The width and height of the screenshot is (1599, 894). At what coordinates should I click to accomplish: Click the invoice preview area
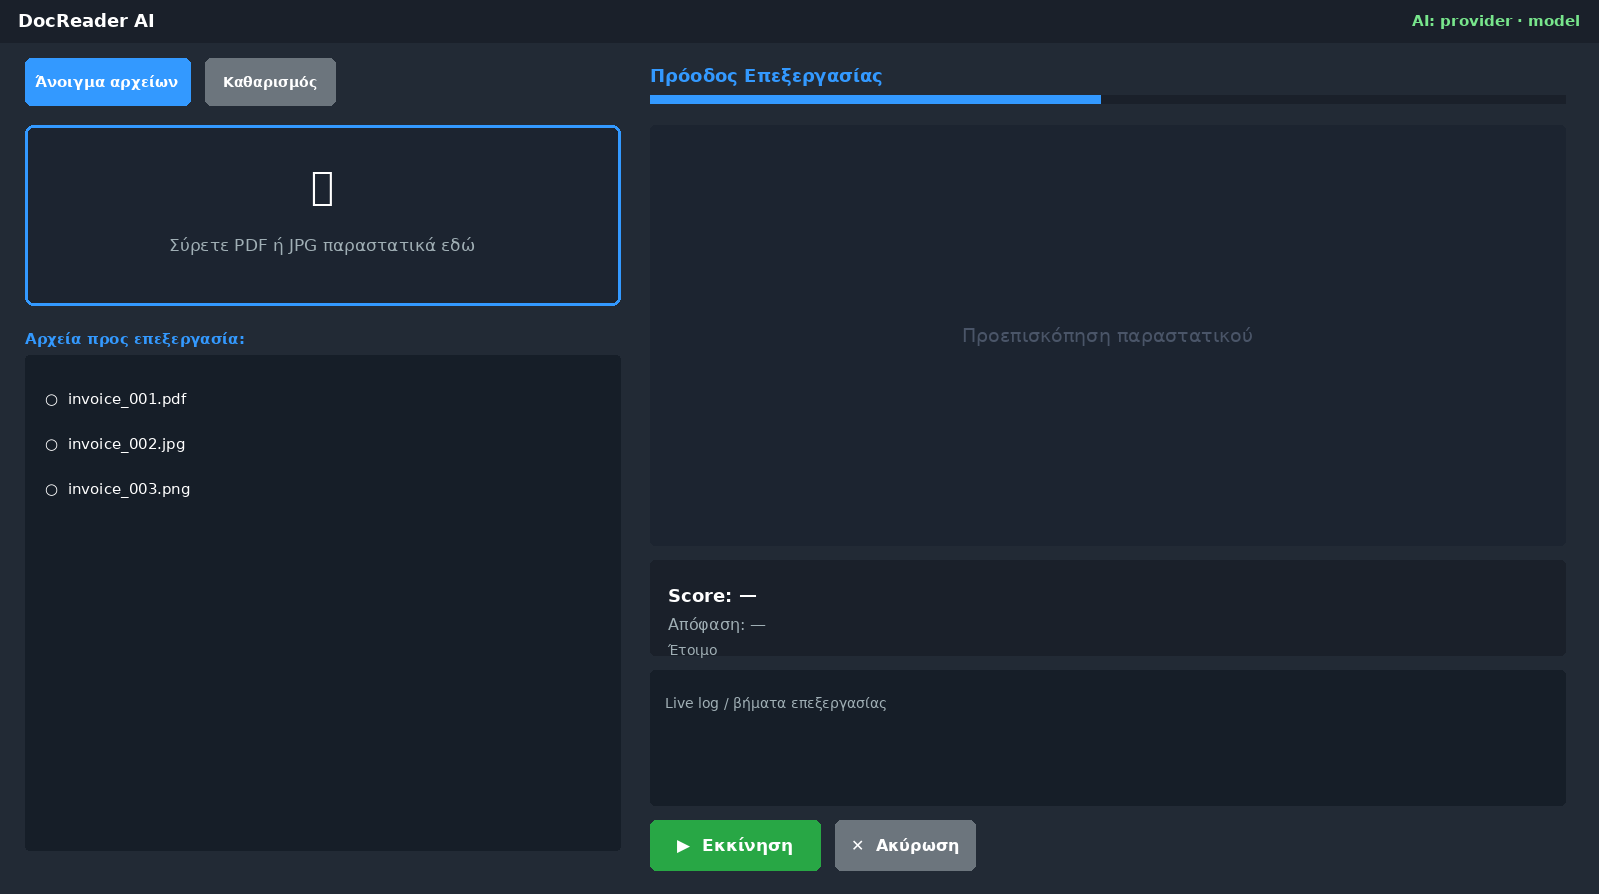[1108, 335]
